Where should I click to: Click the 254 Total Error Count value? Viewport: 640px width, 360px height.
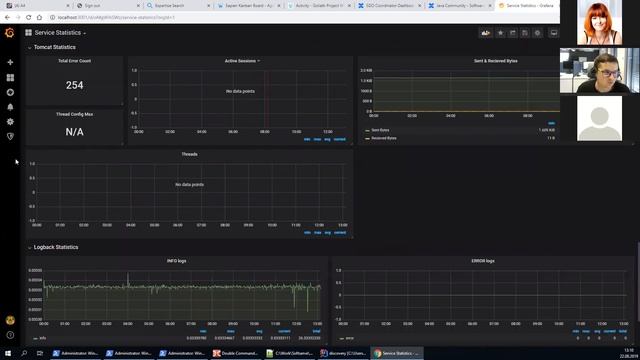(x=74, y=85)
